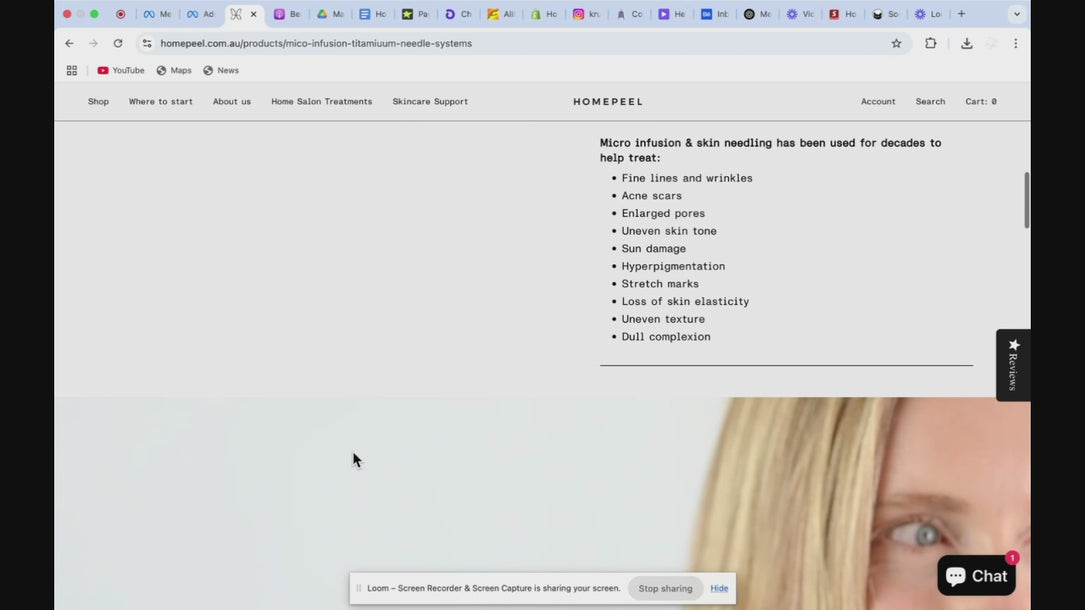Image resolution: width=1085 pixels, height=610 pixels.
Task: Switch to the 'Vic' tab
Action: pyautogui.click(x=801, y=14)
